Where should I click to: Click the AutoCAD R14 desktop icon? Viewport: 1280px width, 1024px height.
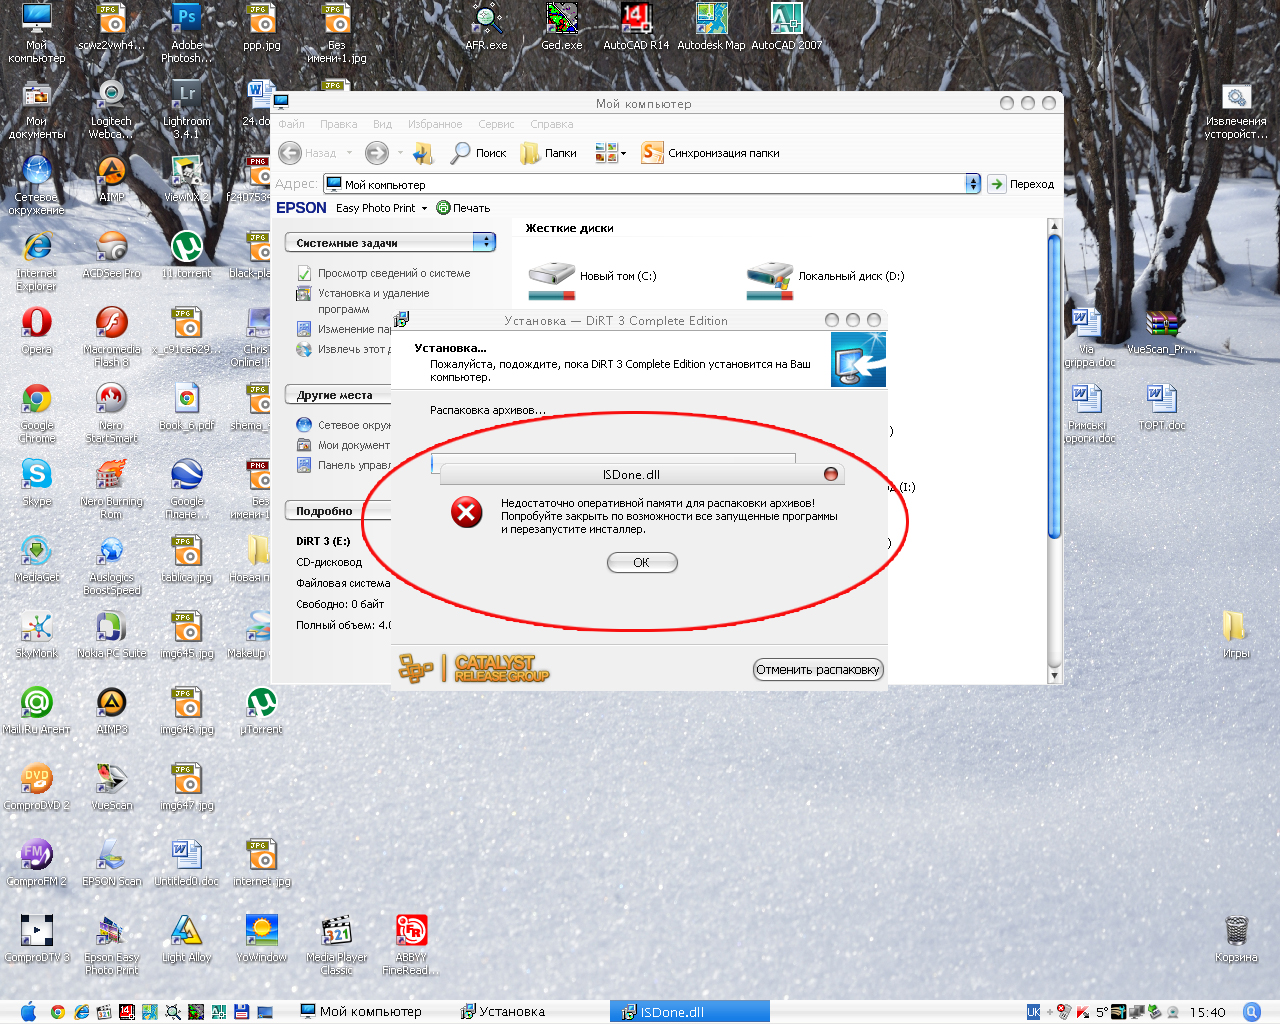tap(636, 27)
